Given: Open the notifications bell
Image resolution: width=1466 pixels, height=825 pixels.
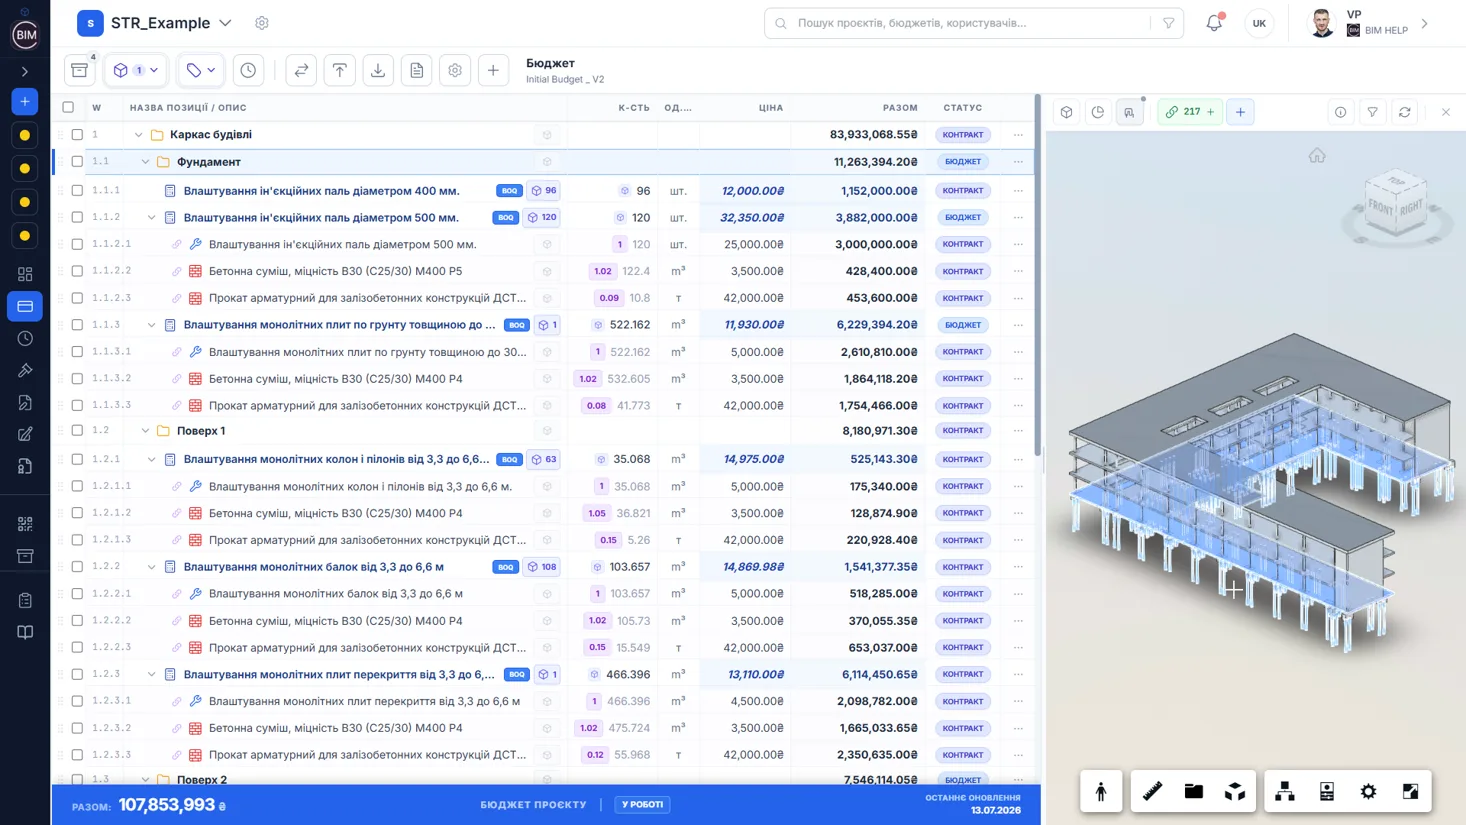Looking at the screenshot, I should (1214, 23).
